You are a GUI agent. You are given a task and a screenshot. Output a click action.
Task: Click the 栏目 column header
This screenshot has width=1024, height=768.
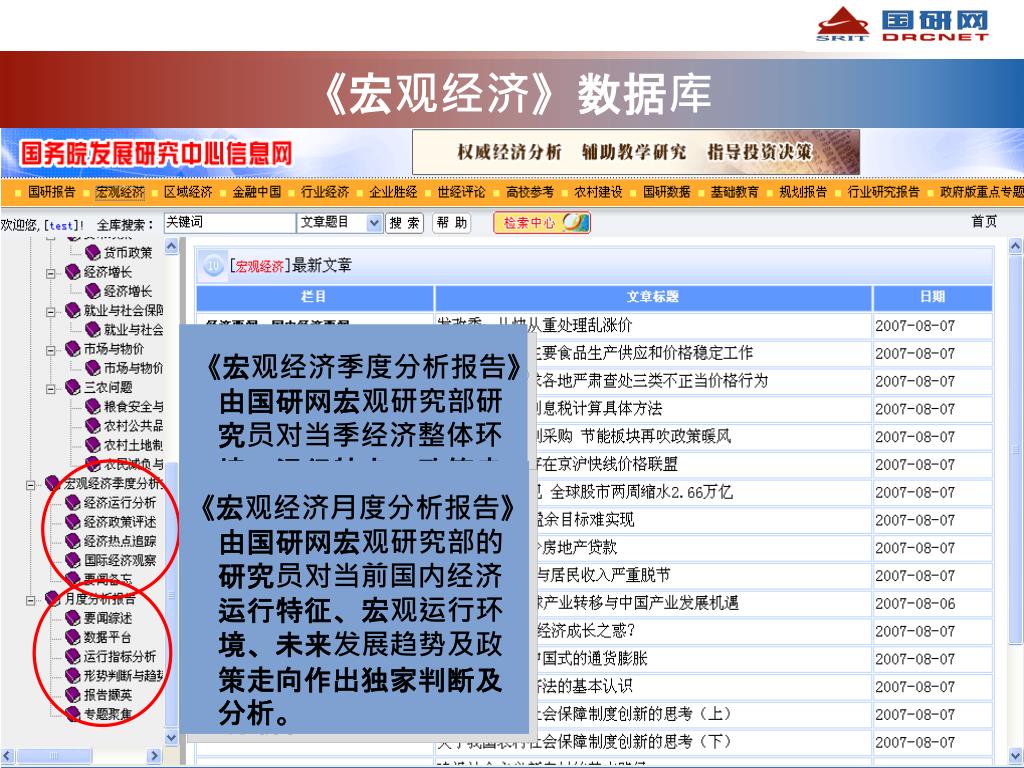(x=314, y=297)
